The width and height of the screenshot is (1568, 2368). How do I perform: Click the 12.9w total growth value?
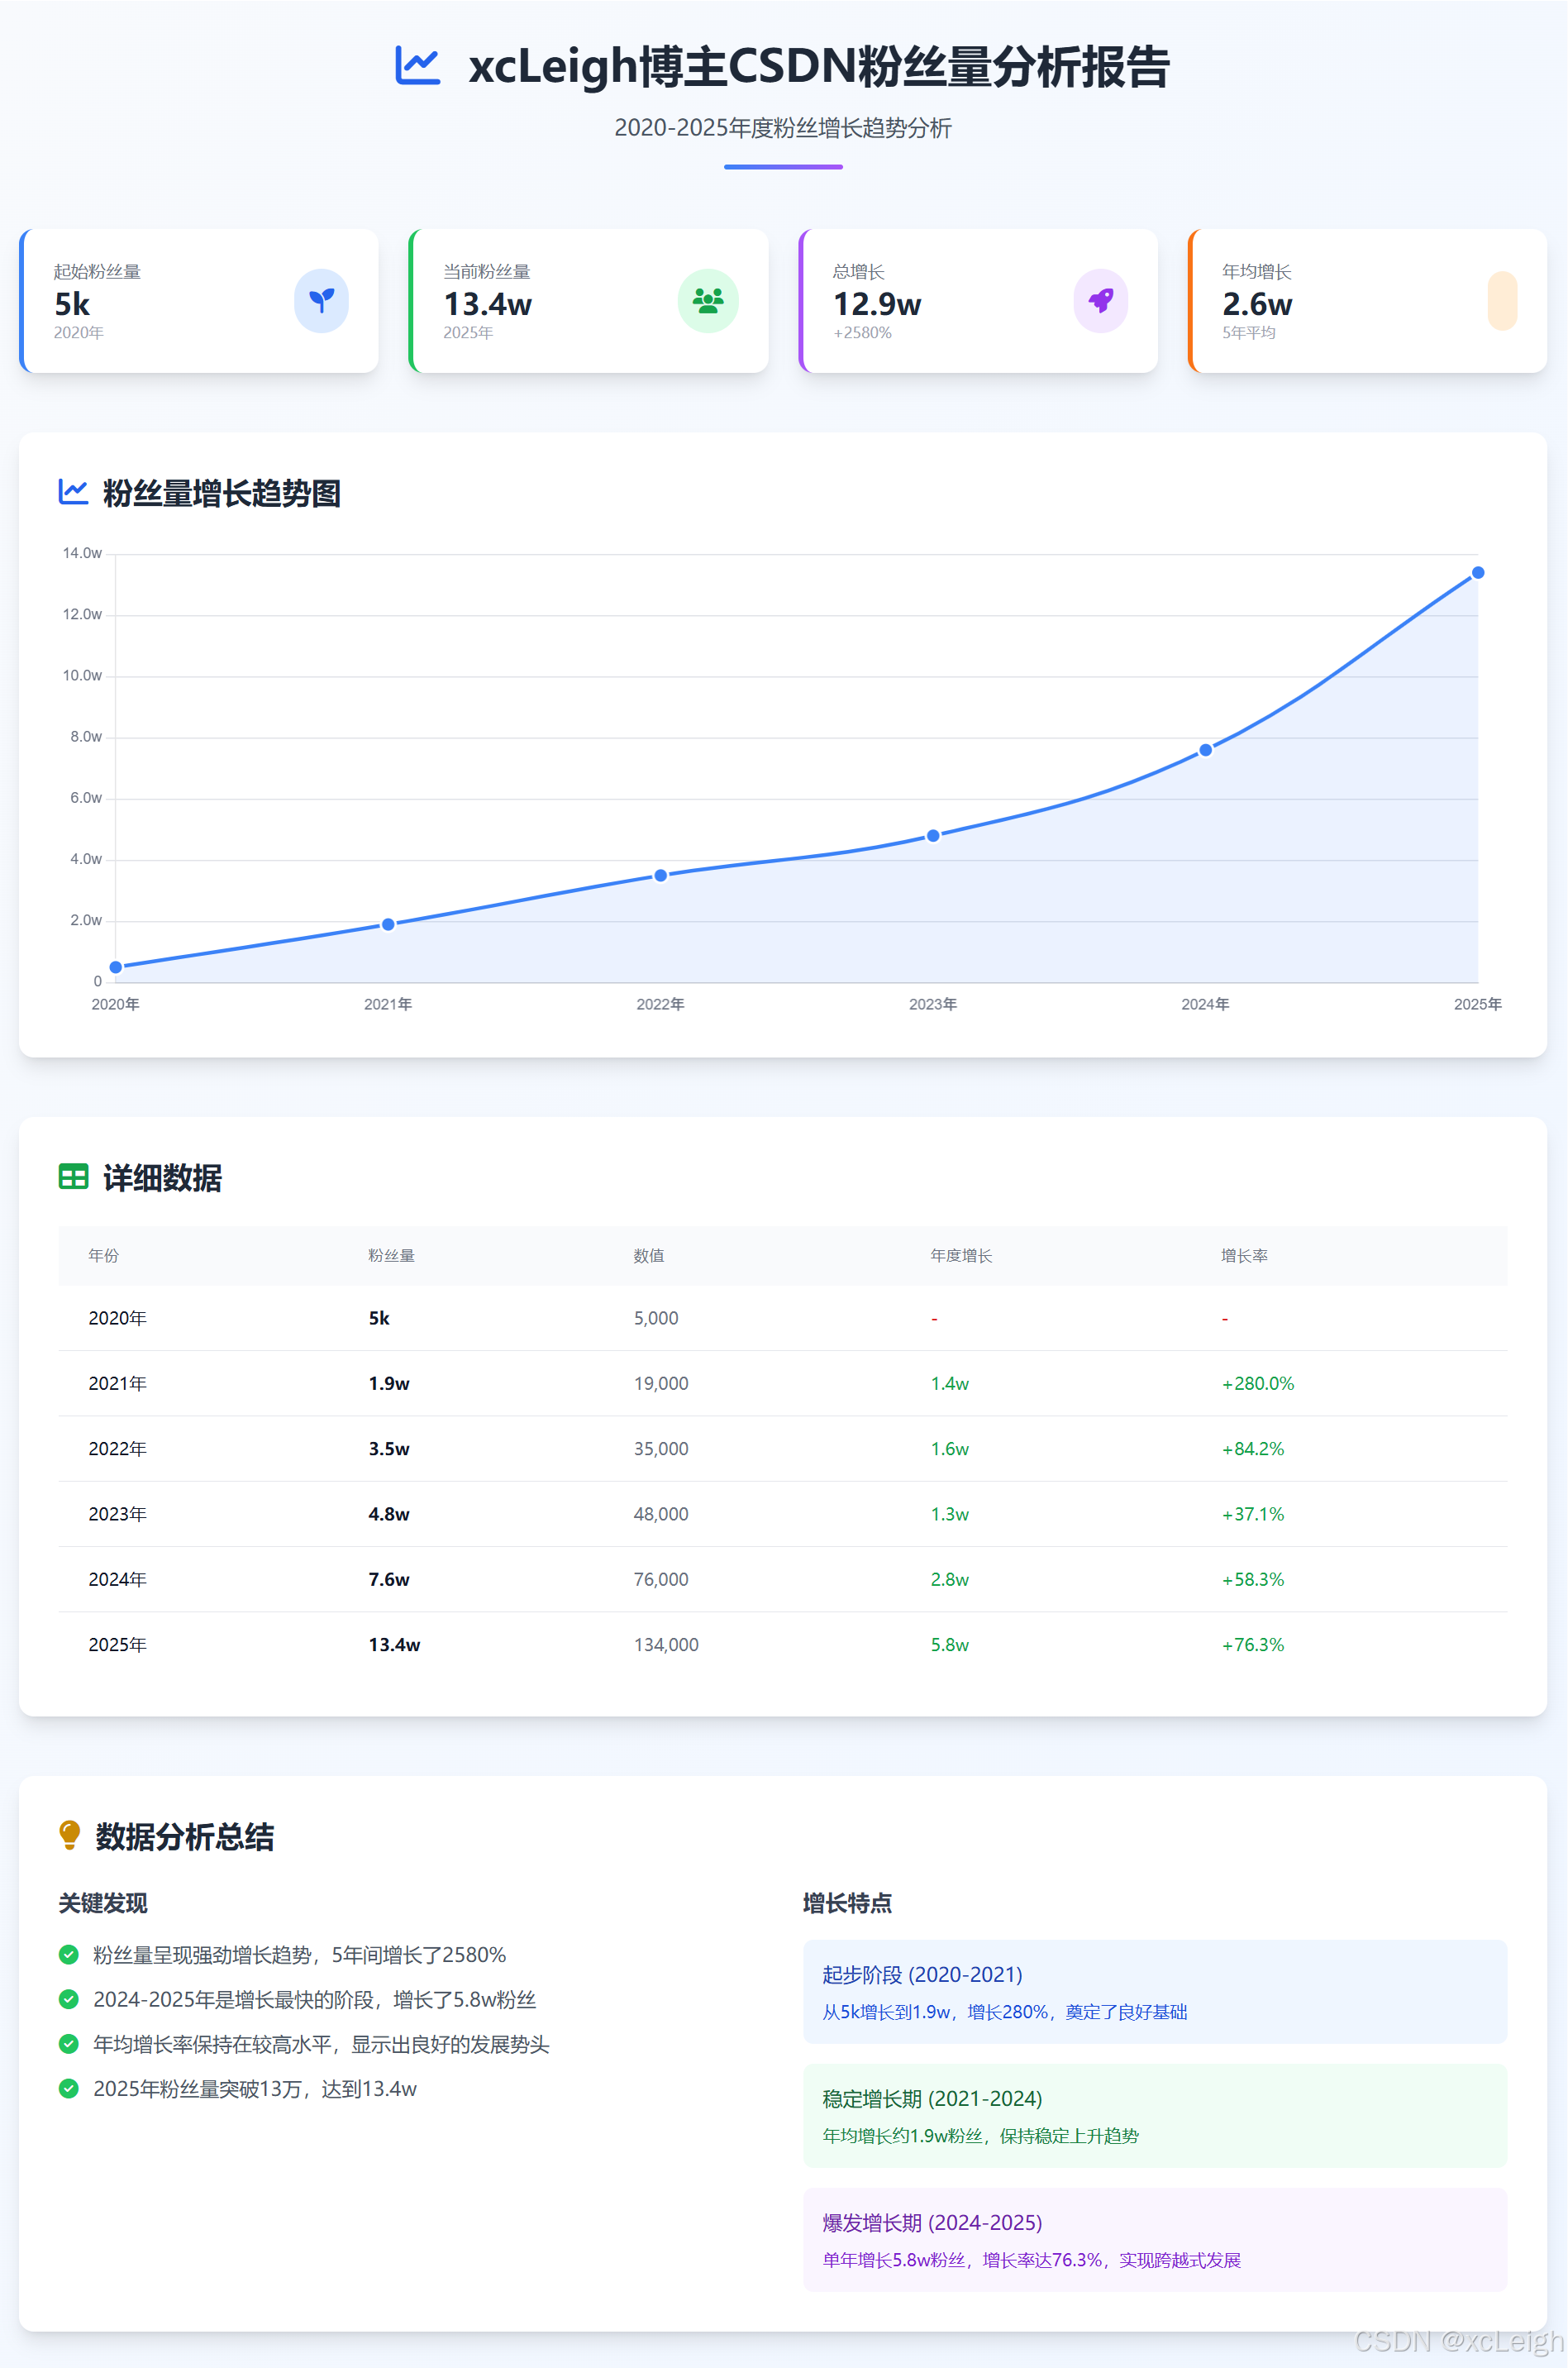(877, 303)
